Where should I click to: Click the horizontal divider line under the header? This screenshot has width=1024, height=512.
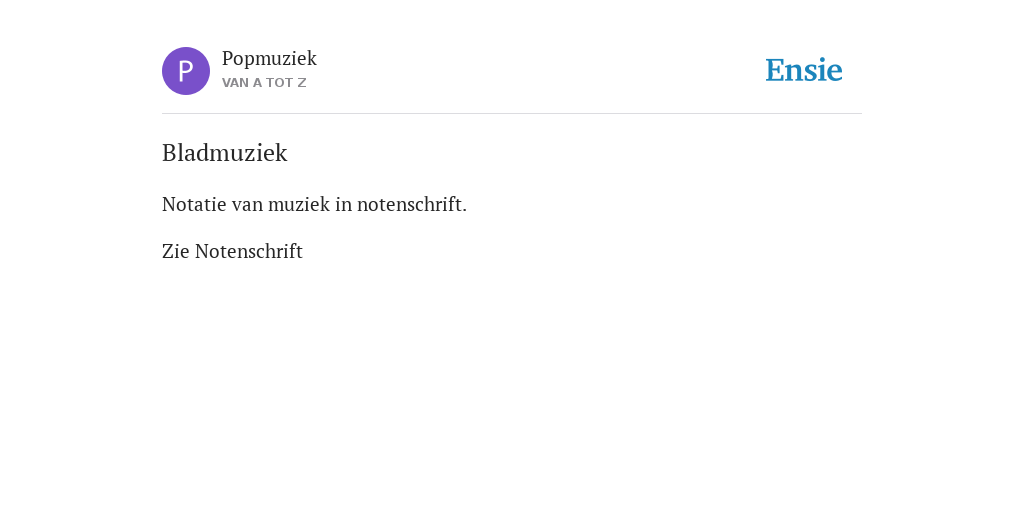pyautogui.click(x=512, y=114)
